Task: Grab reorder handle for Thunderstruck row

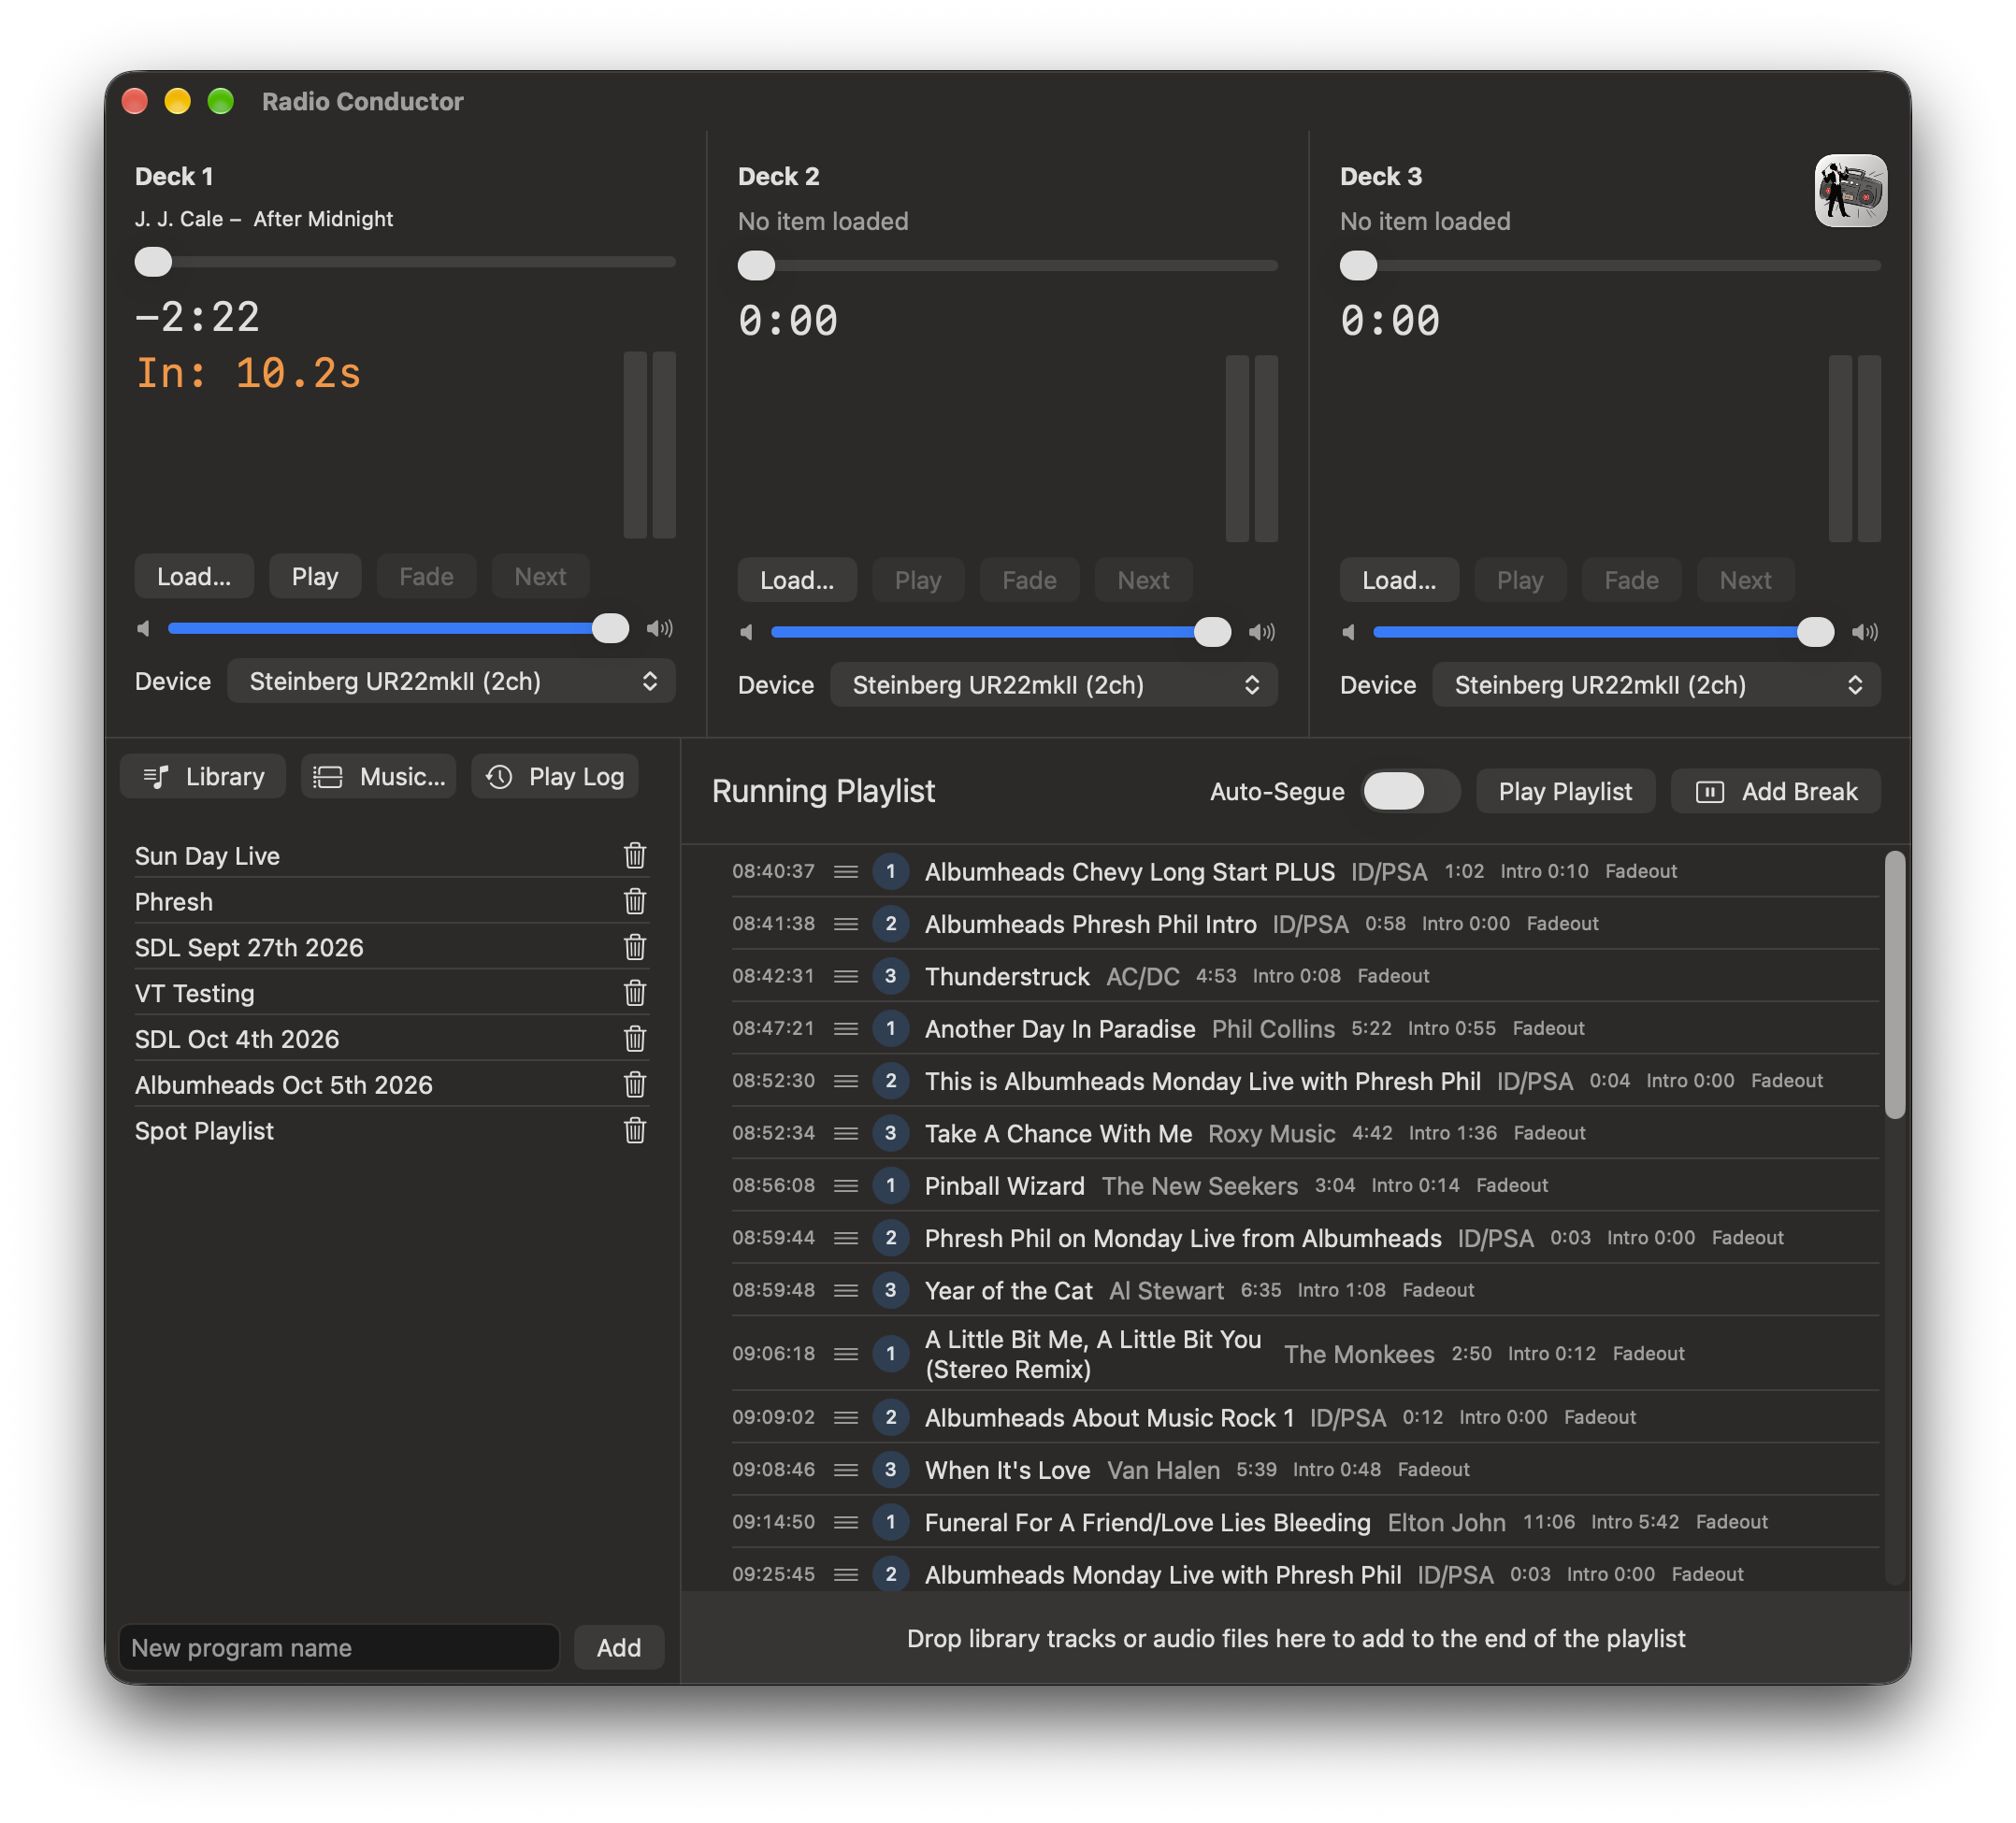Action: (x=846, y=976)
